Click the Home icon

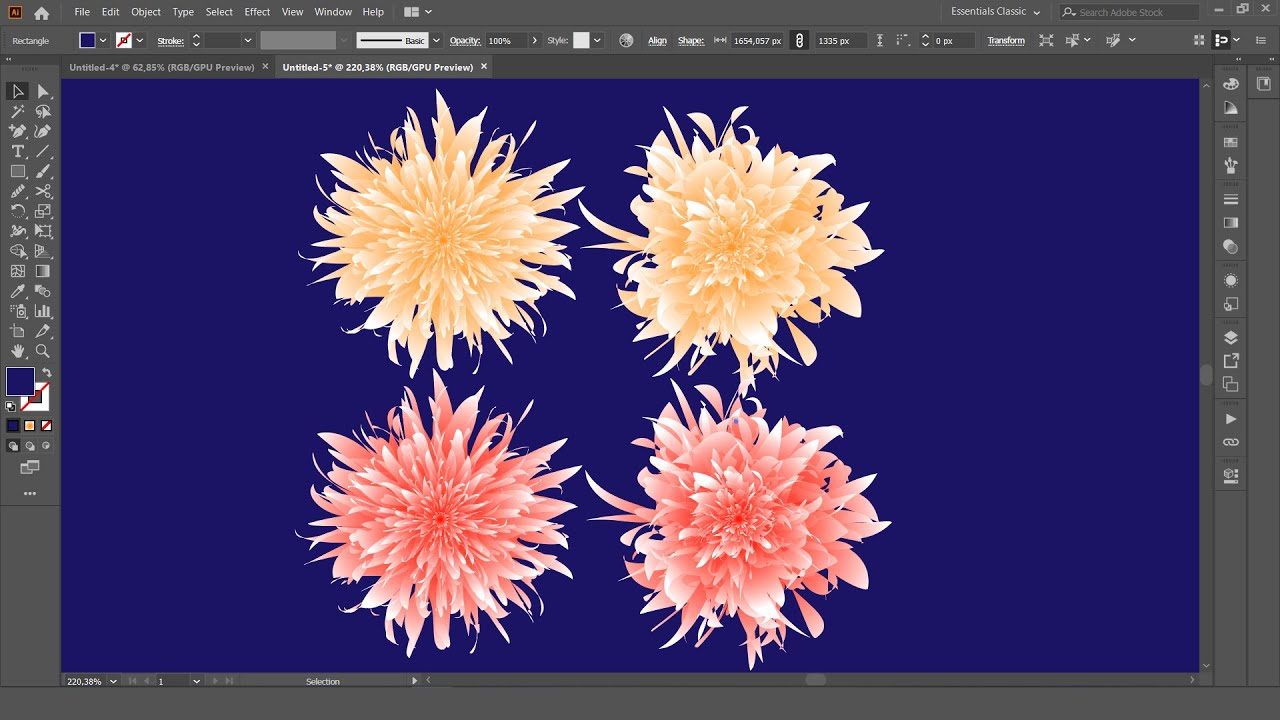(x=41, y=13)
